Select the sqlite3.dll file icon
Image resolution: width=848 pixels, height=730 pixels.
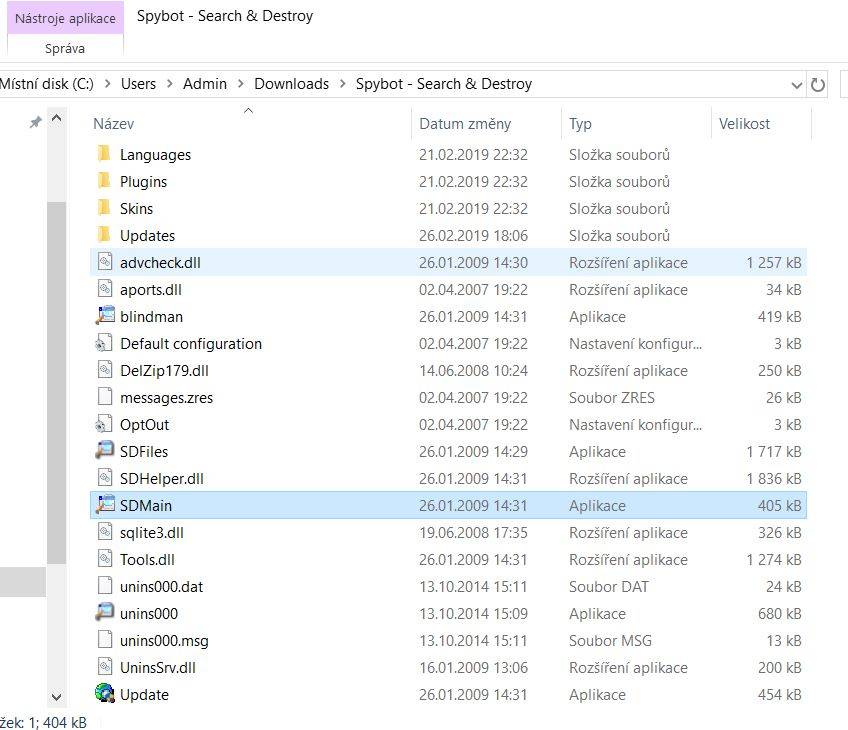tap(105, 533)
